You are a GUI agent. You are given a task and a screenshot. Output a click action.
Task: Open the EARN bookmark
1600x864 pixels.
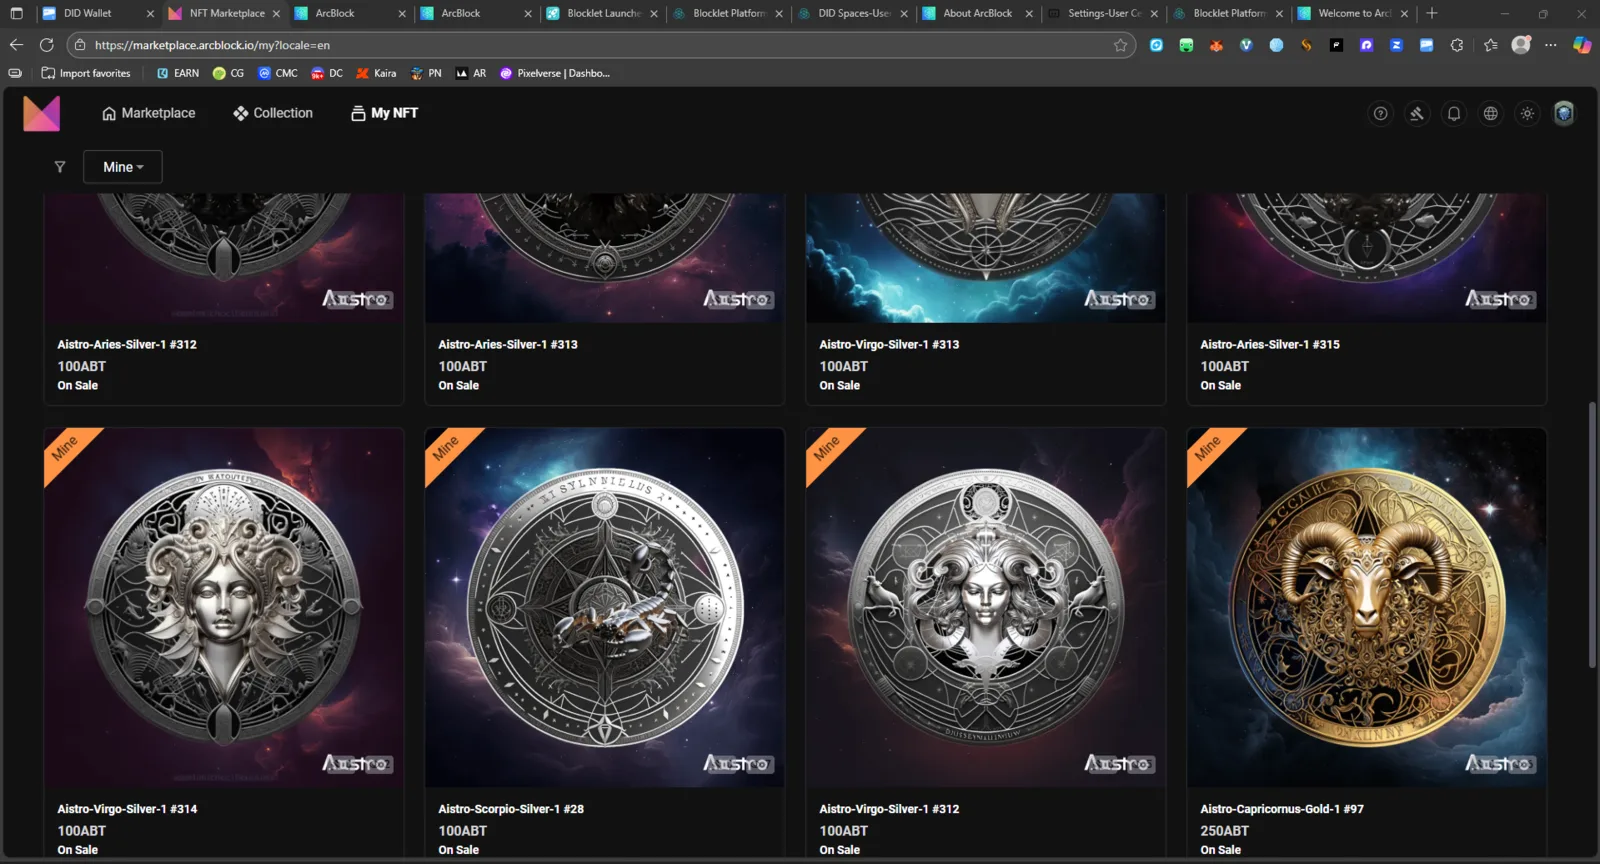[x=178, y=73]
